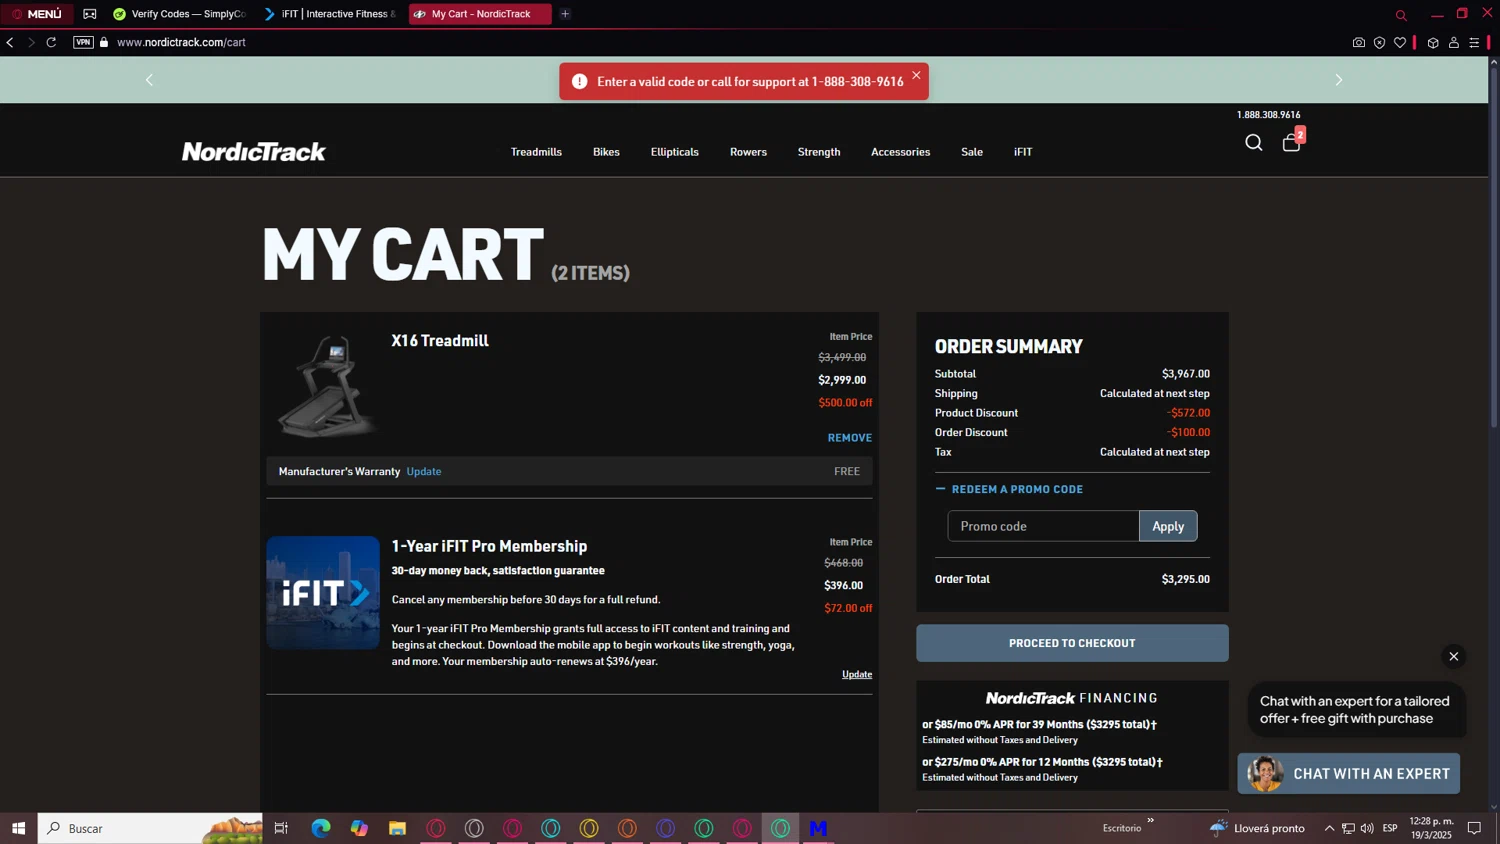Show hidden system tray icons
The image size is (1500, 844).
[1329, 828]
